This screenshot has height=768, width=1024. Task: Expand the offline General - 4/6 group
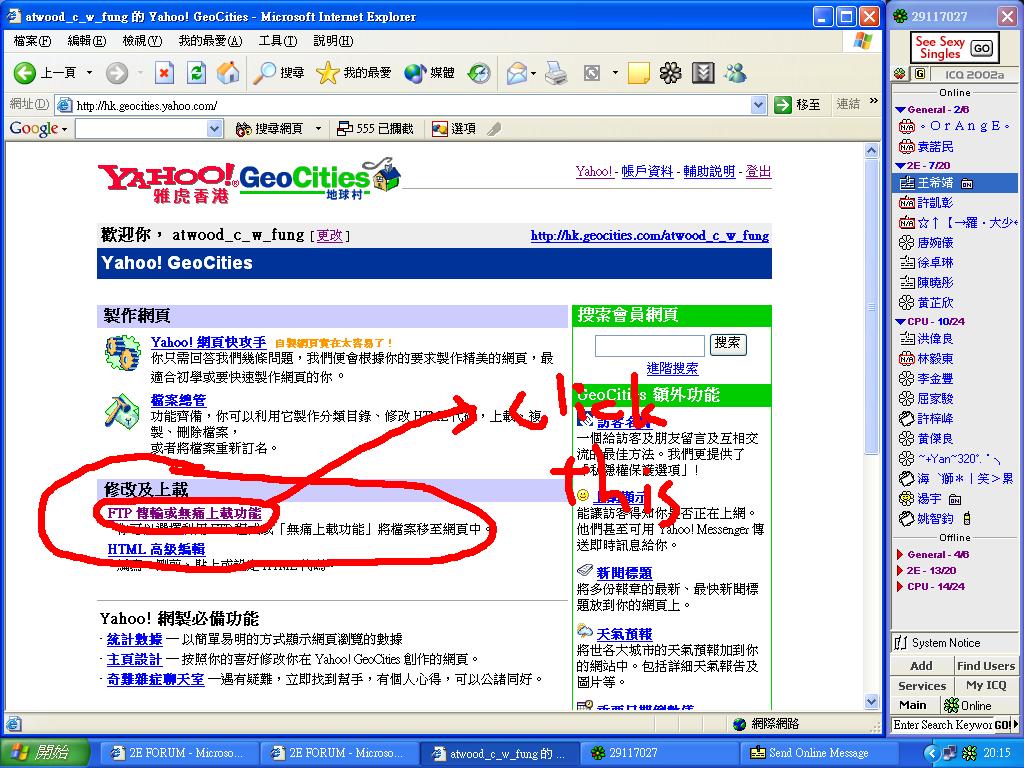[901, 554]
